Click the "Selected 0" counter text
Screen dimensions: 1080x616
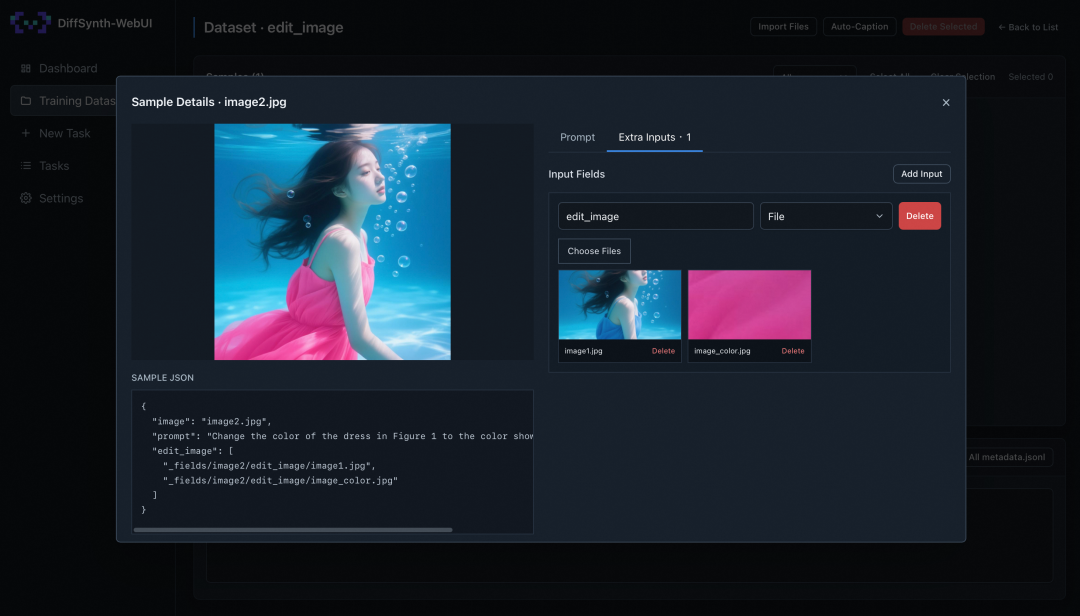(x=1030, y=76)
